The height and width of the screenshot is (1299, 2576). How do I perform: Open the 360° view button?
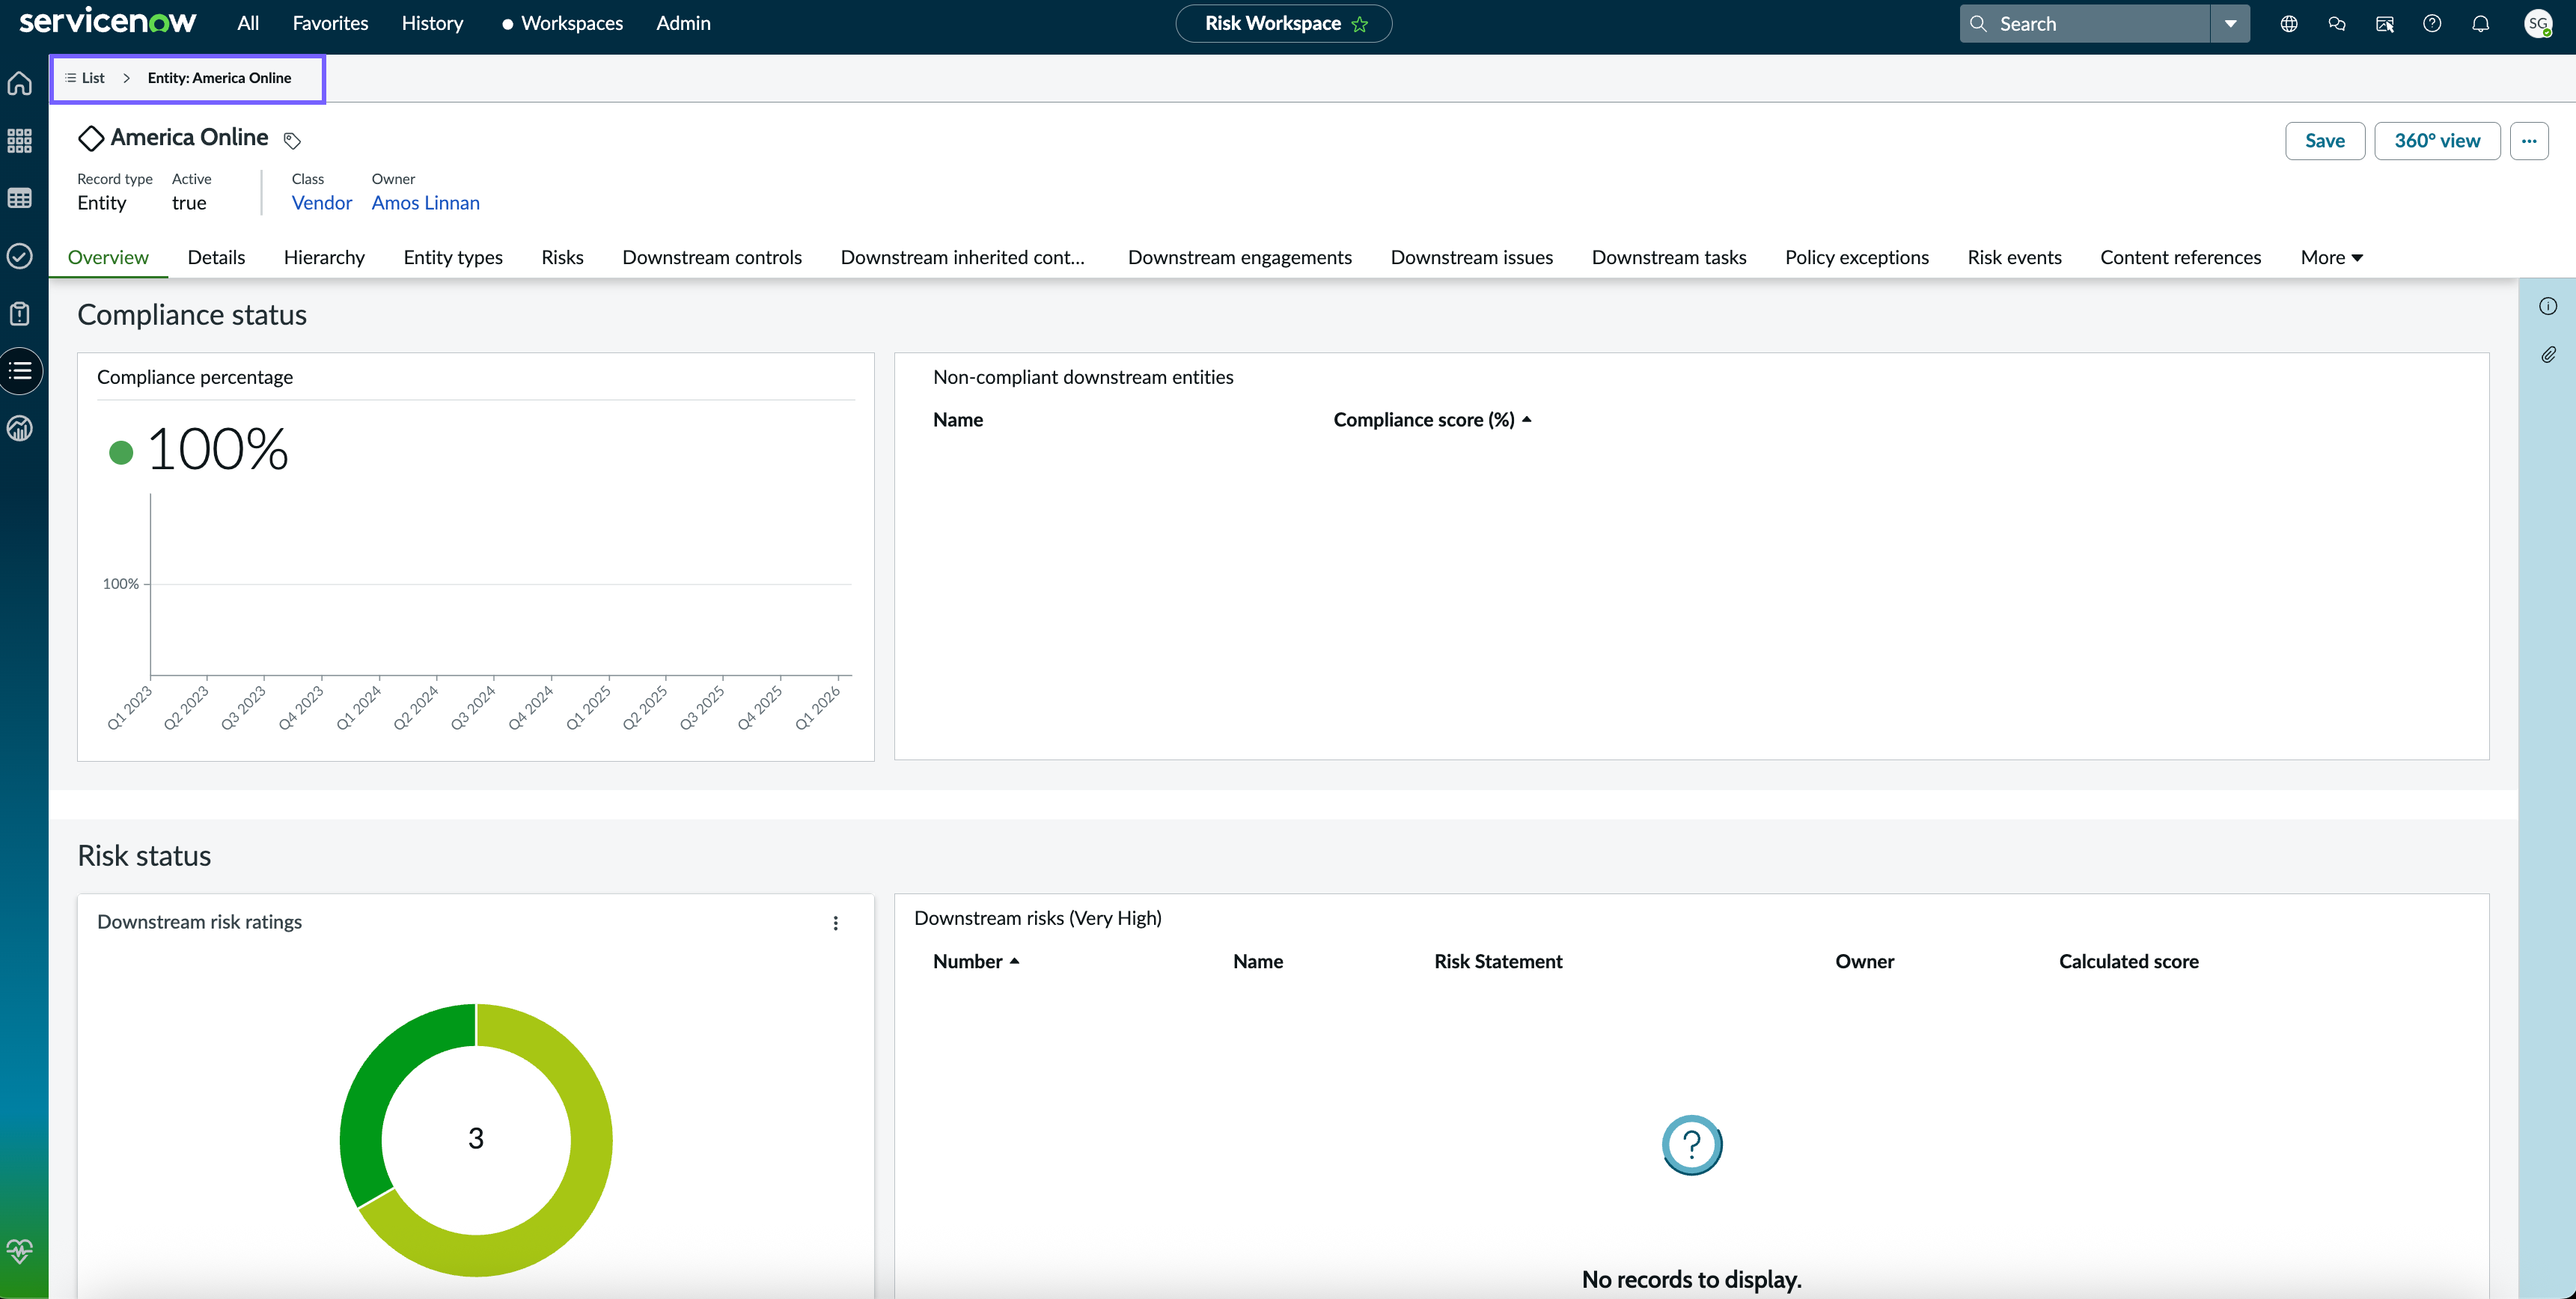tap(2437, 141)
